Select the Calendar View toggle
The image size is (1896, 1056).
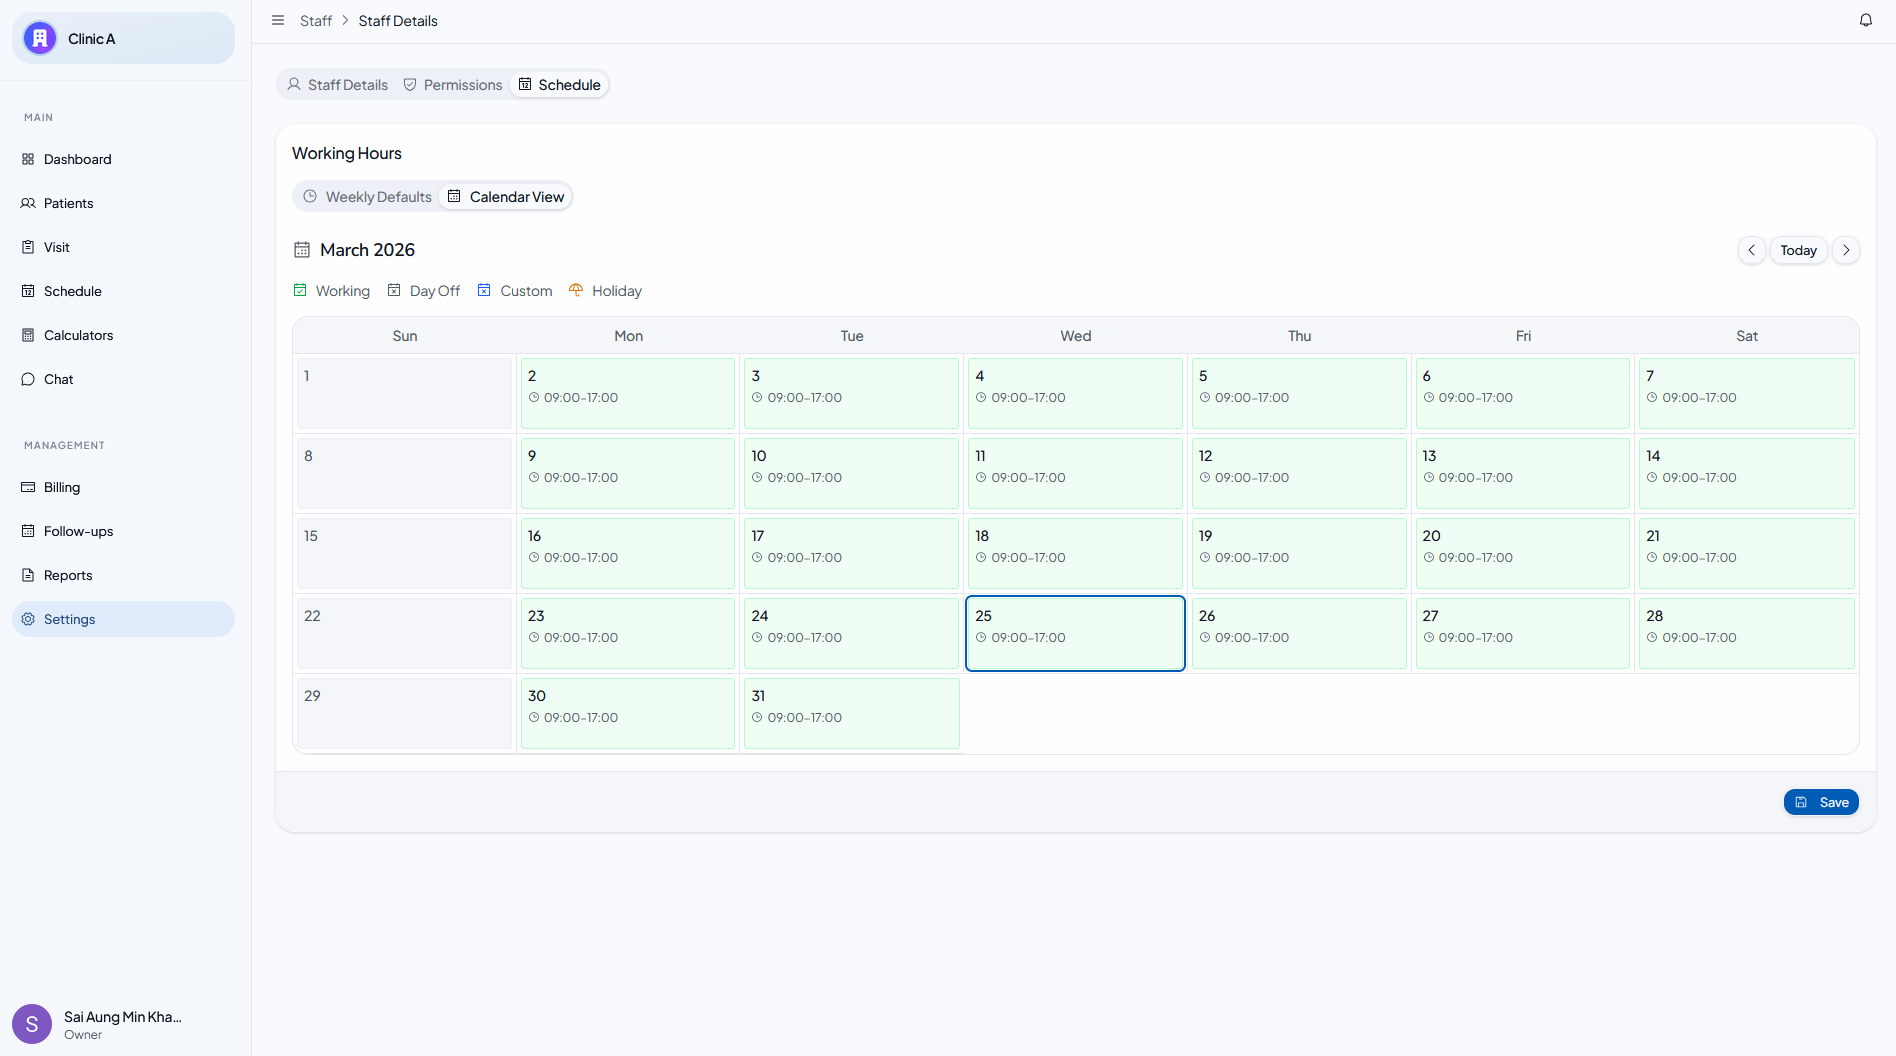[x=506, y=197]
